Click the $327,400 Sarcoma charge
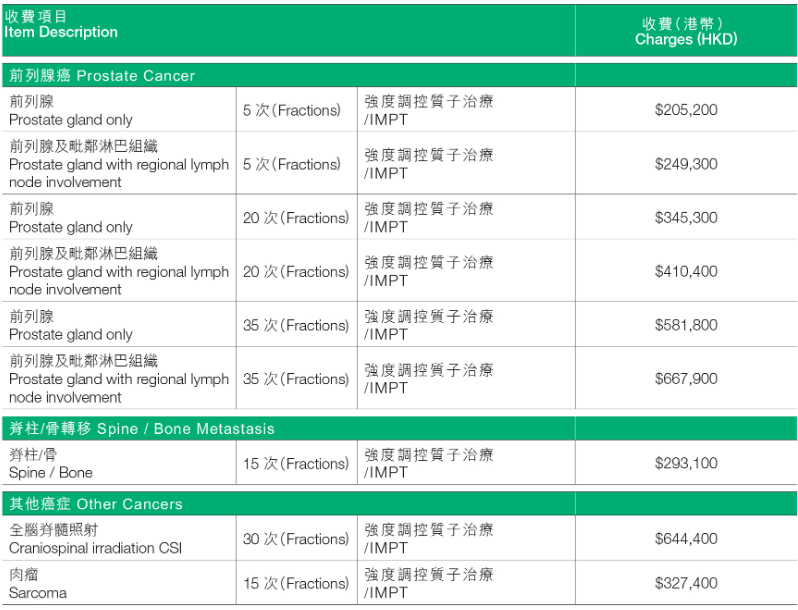This screenshot has height=610, width=798. pos(686,583)
